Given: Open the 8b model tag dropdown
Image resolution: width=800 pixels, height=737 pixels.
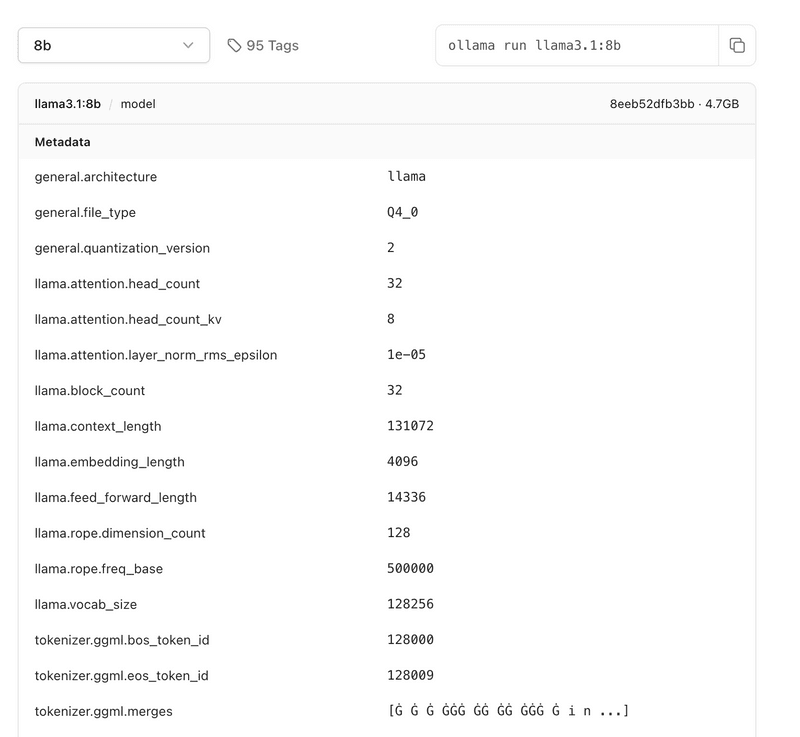Looking at the screenshot, I should tap(114, 45).
